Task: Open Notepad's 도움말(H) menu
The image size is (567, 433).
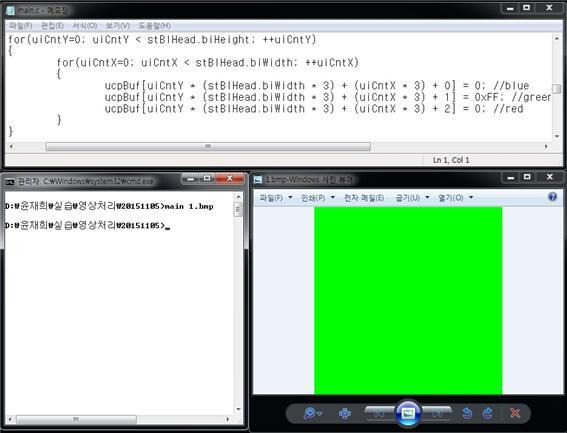Action: click(154, 26)
